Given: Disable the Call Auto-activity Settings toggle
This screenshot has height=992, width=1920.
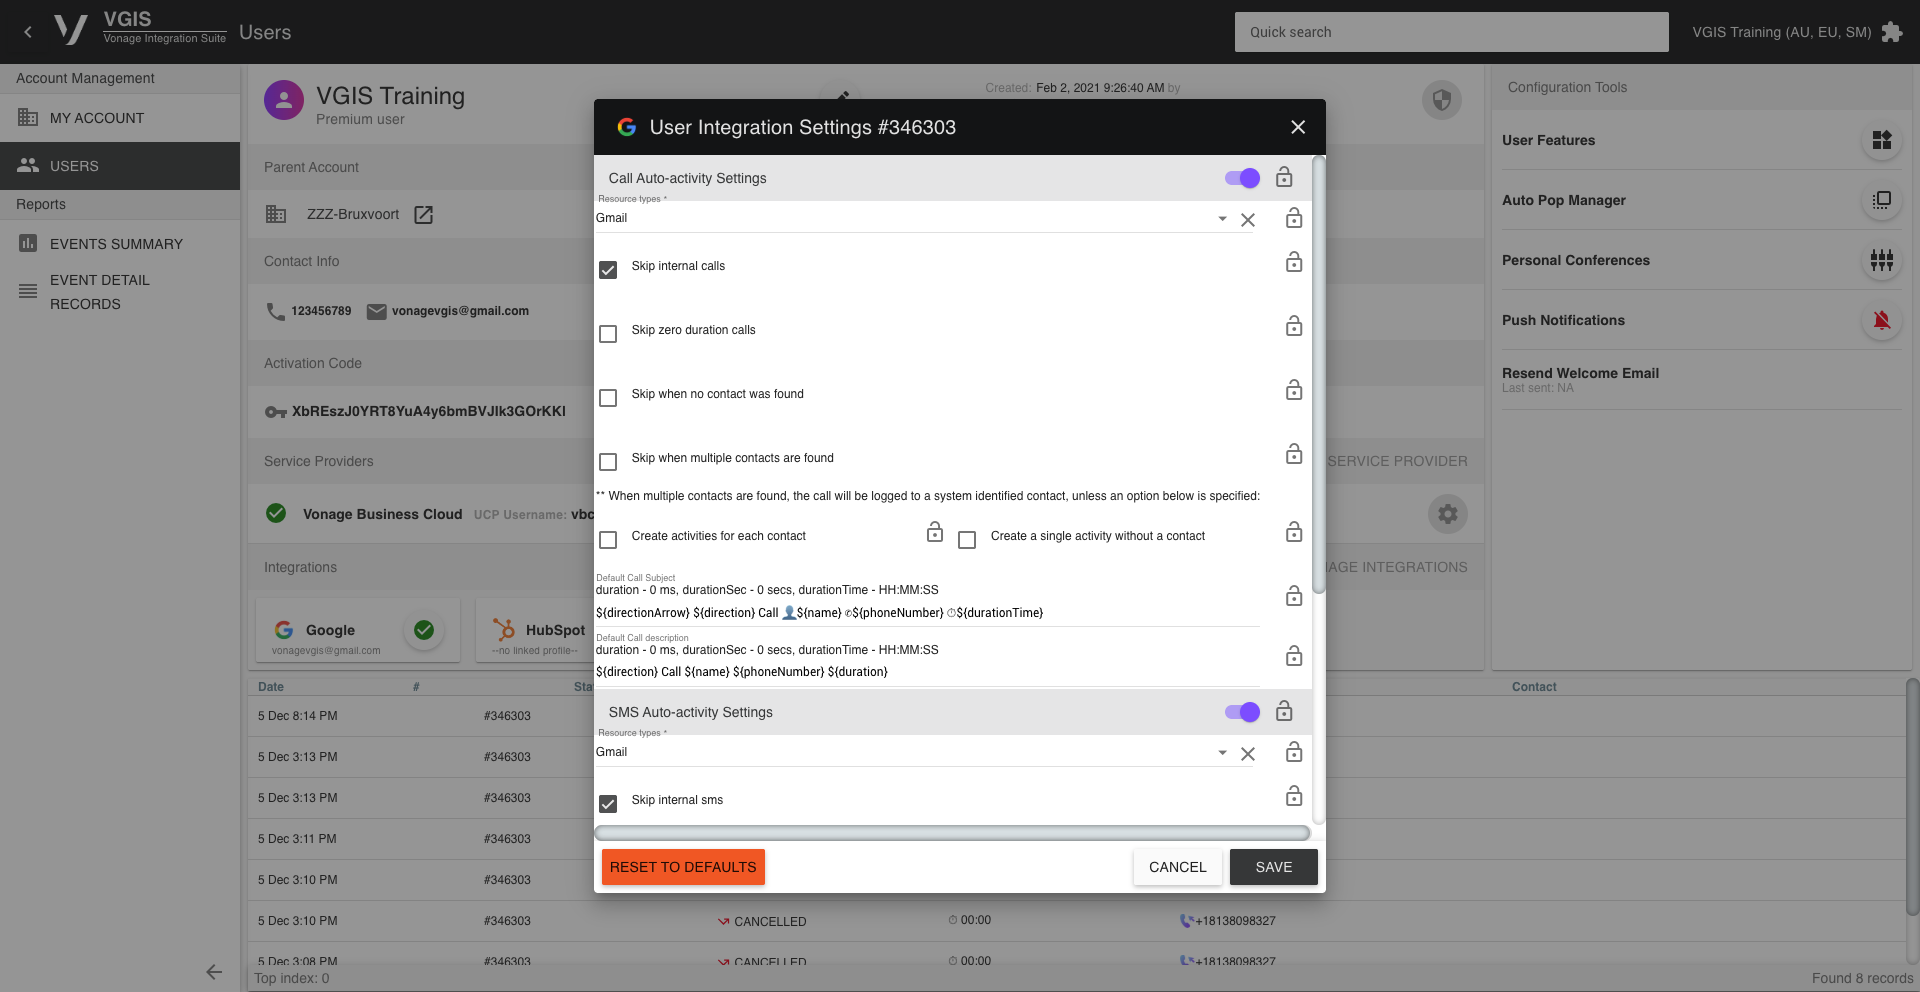Looking at the screenshot, I should tap(1242, 178).
